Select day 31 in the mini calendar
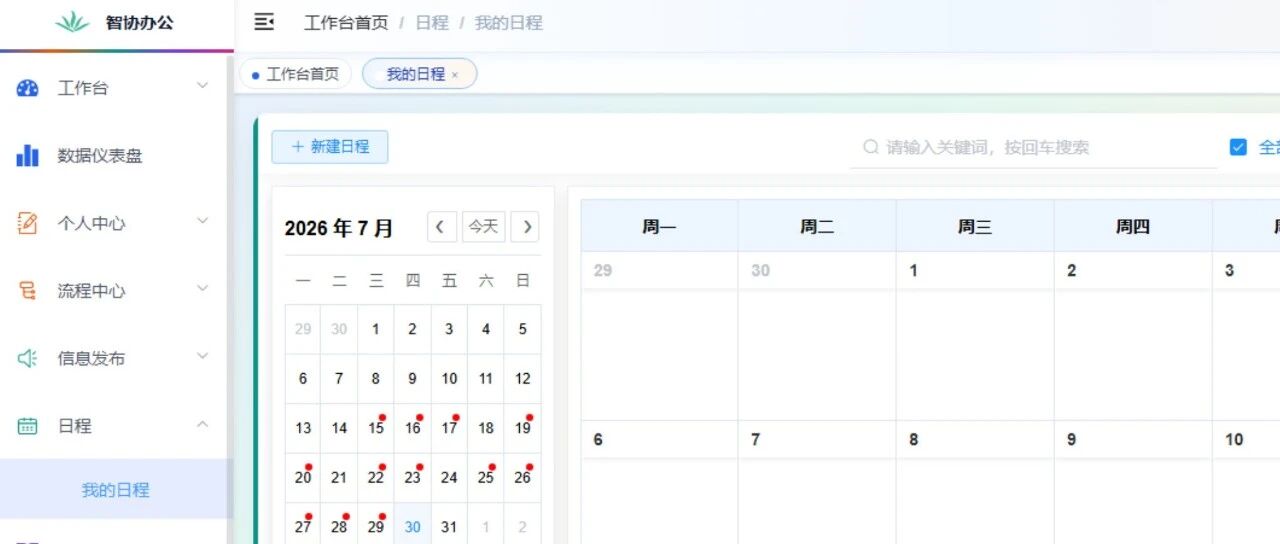This screenshot has height=544, width=1280. [449, 525]
